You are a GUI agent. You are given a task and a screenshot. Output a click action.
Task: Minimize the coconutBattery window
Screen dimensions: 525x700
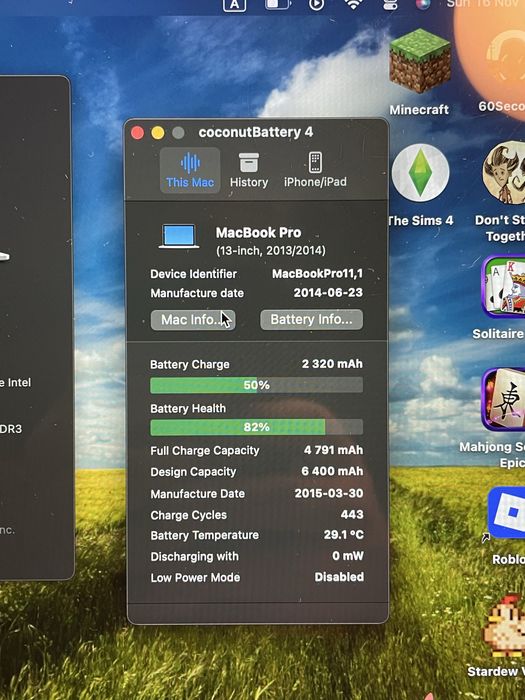click(x=158, y=133)
